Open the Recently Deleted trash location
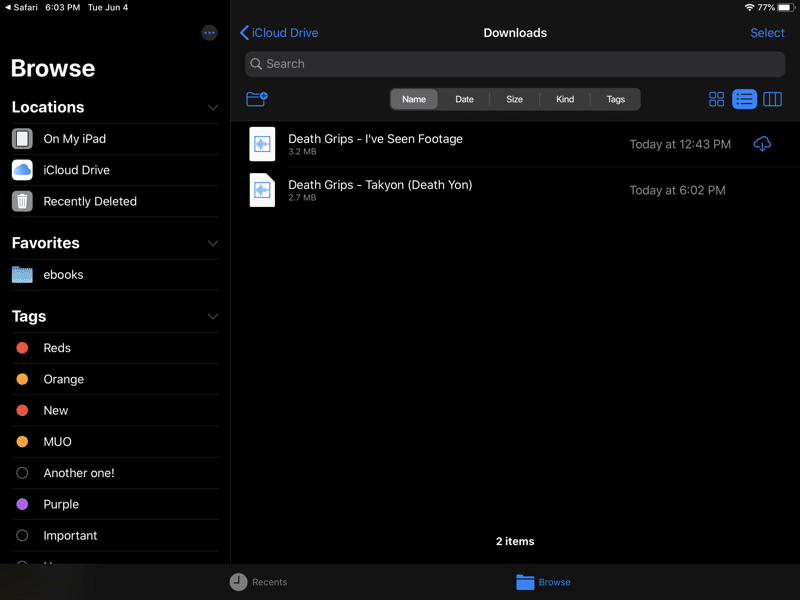The width and height of the screenshot is (800, 600). (x=90, y=201)
